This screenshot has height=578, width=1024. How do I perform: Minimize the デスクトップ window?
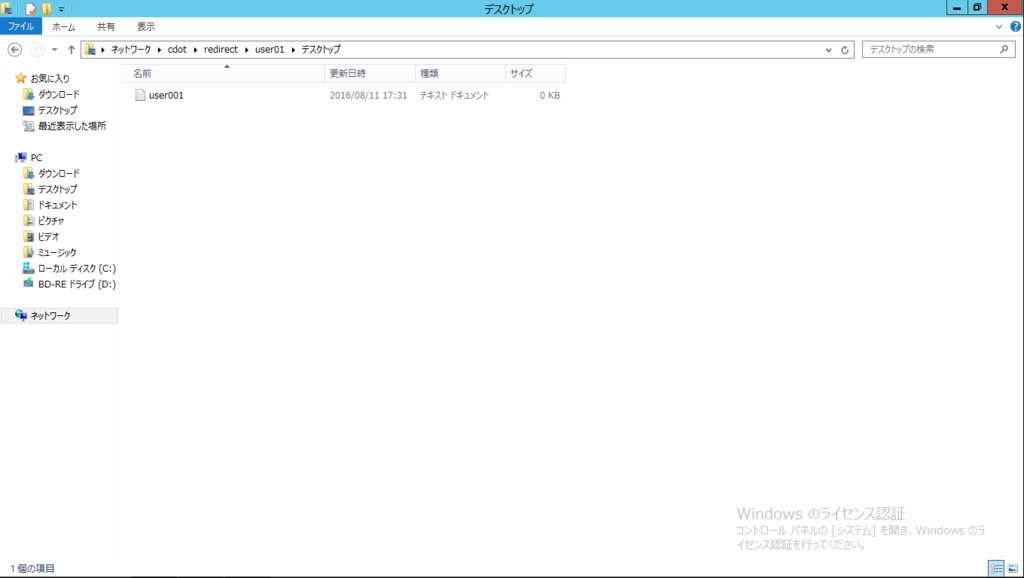pos(957,8)
